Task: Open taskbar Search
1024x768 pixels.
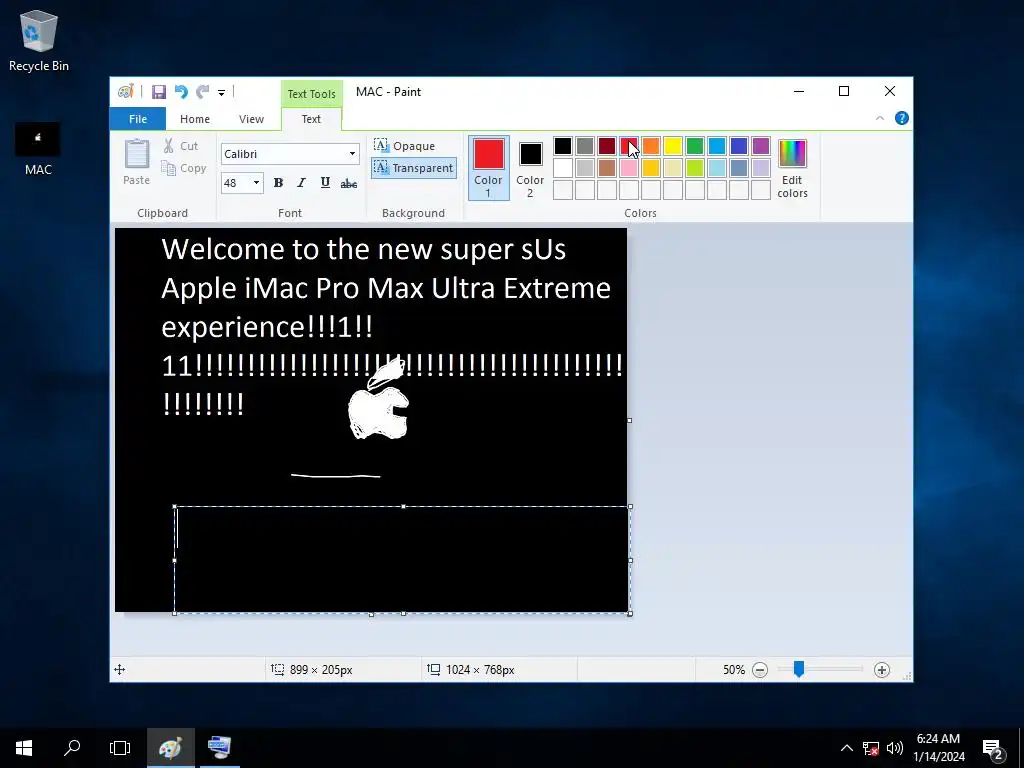Action: 72,748
